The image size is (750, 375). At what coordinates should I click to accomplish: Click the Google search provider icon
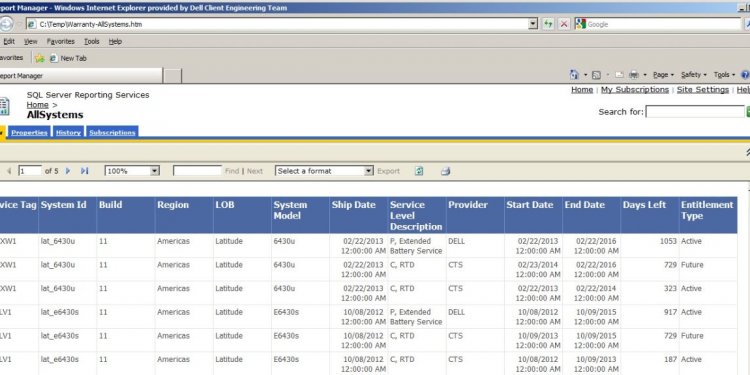point(581,24)
